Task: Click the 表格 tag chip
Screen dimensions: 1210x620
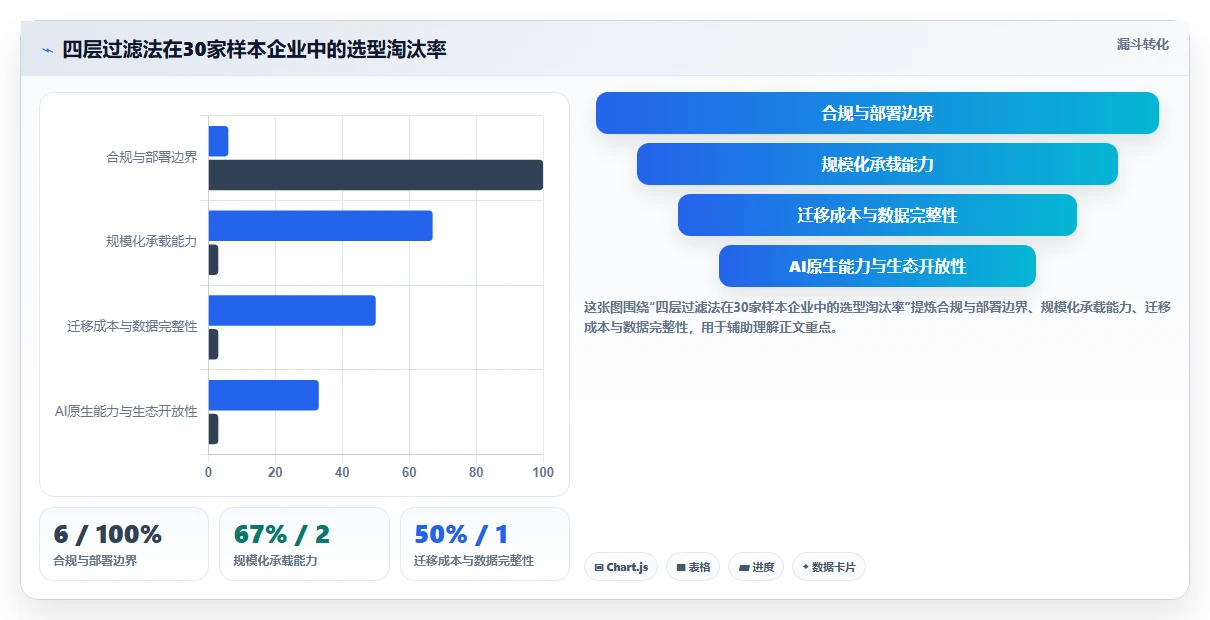Action: [693, 567]
